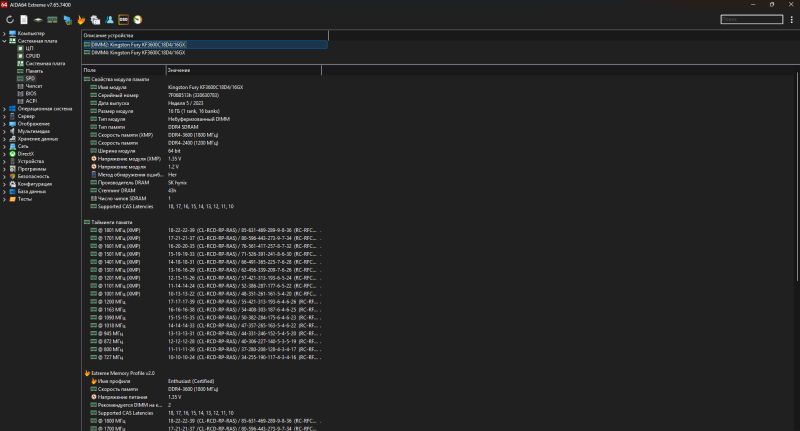Viewport: 800px width, 431px height.
Task: Click the user profile toolbar icon
Action: pos(109,19)
